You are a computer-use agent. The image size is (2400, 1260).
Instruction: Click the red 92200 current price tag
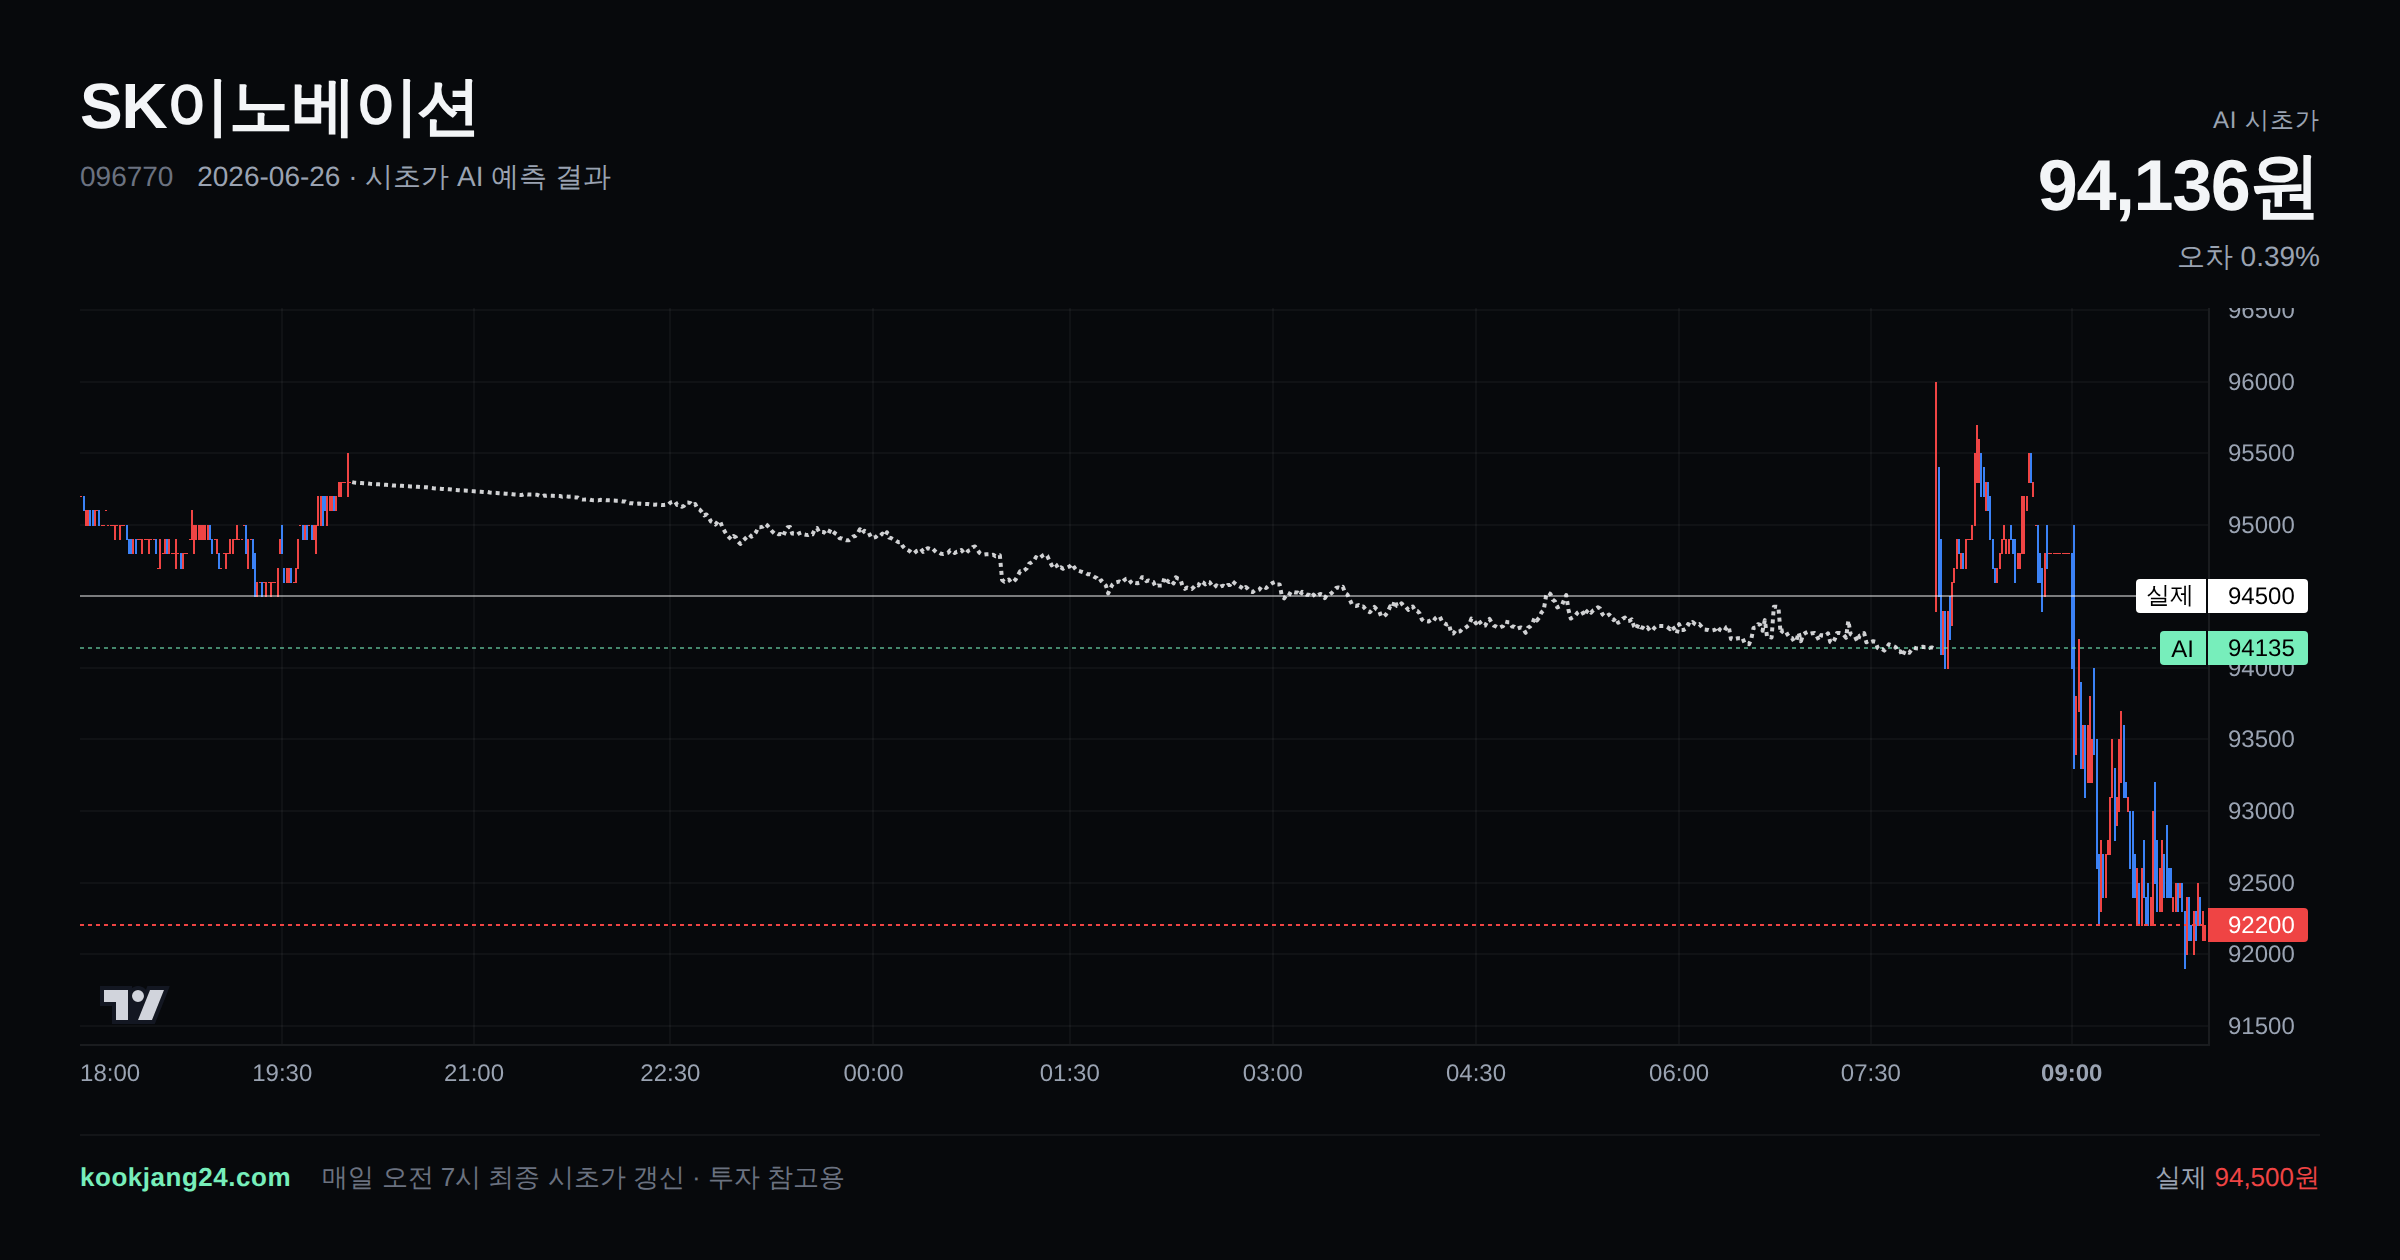click(x=2258, y=925)
